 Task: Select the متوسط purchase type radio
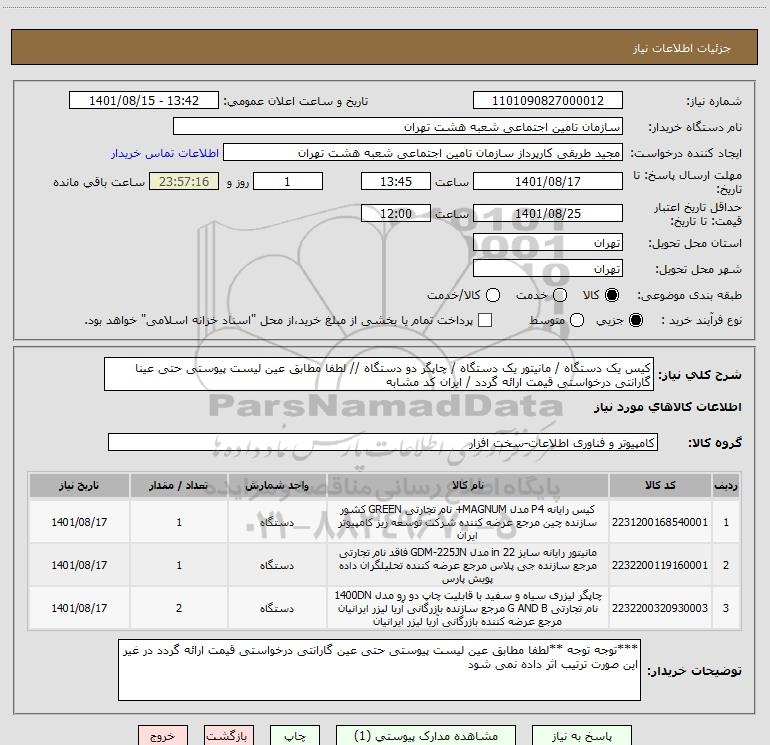tap(577, 320)
